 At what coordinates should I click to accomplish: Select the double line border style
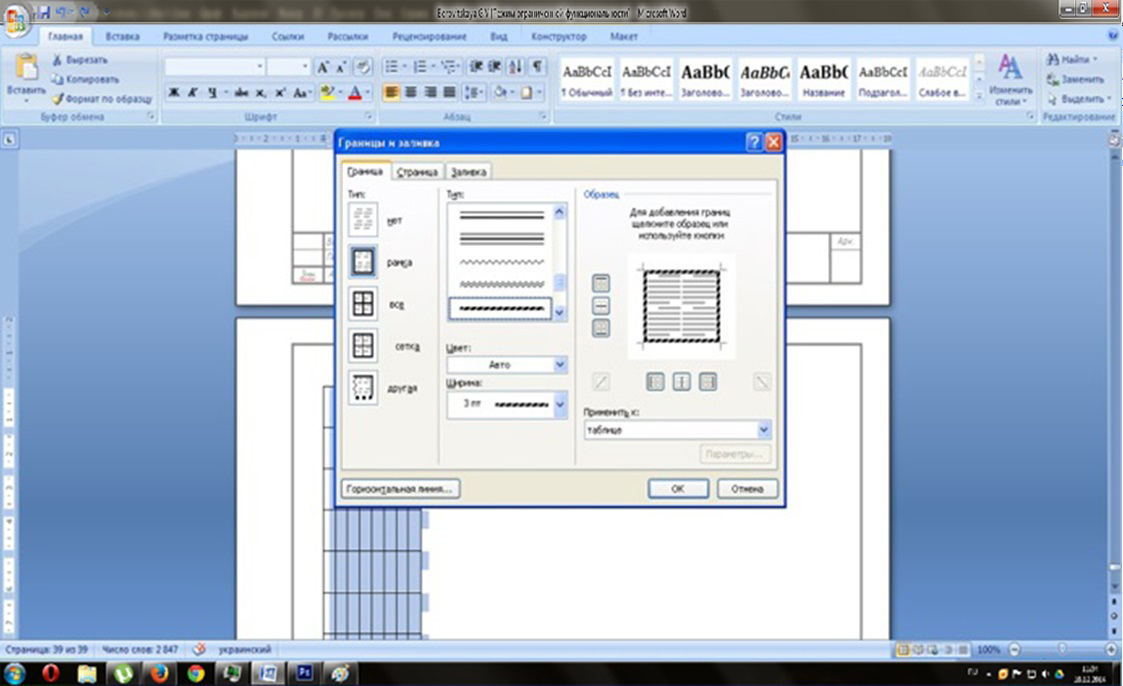pos(501,215)
